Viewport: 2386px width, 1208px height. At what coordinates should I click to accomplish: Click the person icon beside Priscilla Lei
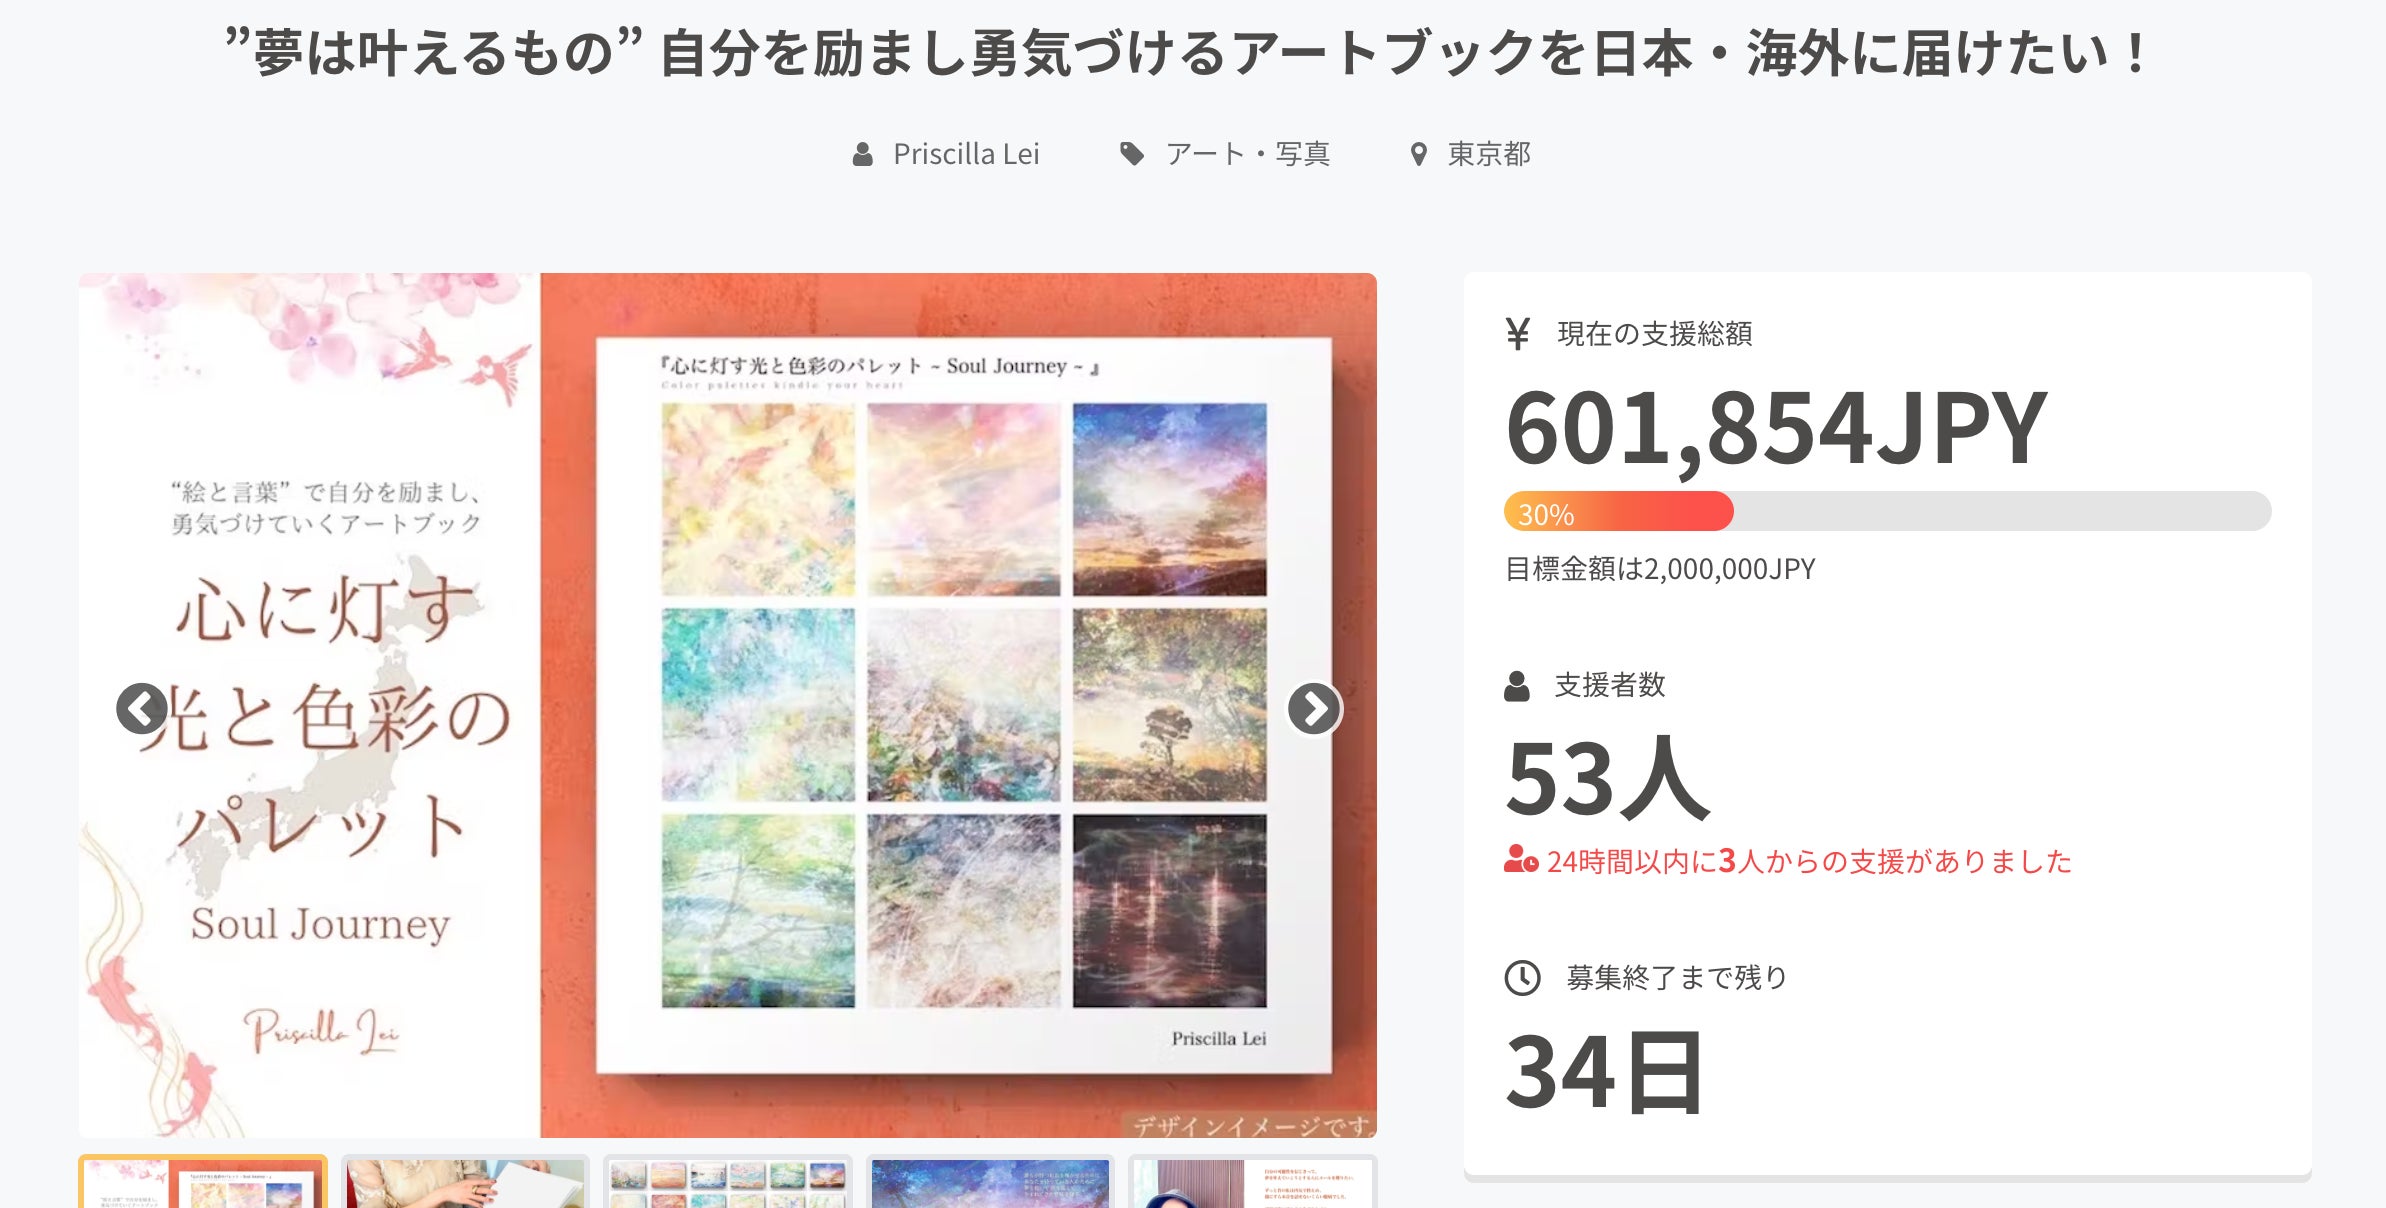click(862, 154)
